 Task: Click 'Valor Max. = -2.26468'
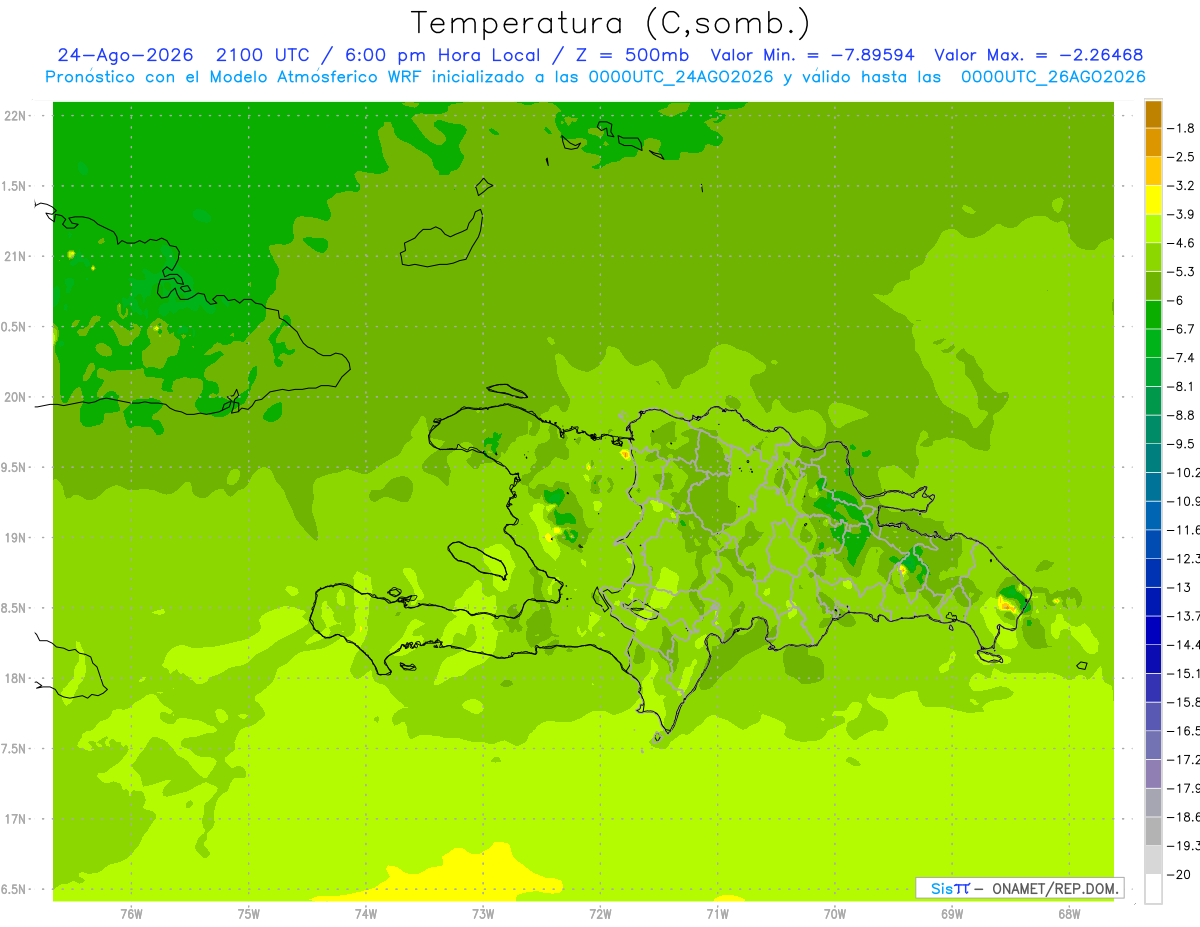click(x=1038, y=55)
